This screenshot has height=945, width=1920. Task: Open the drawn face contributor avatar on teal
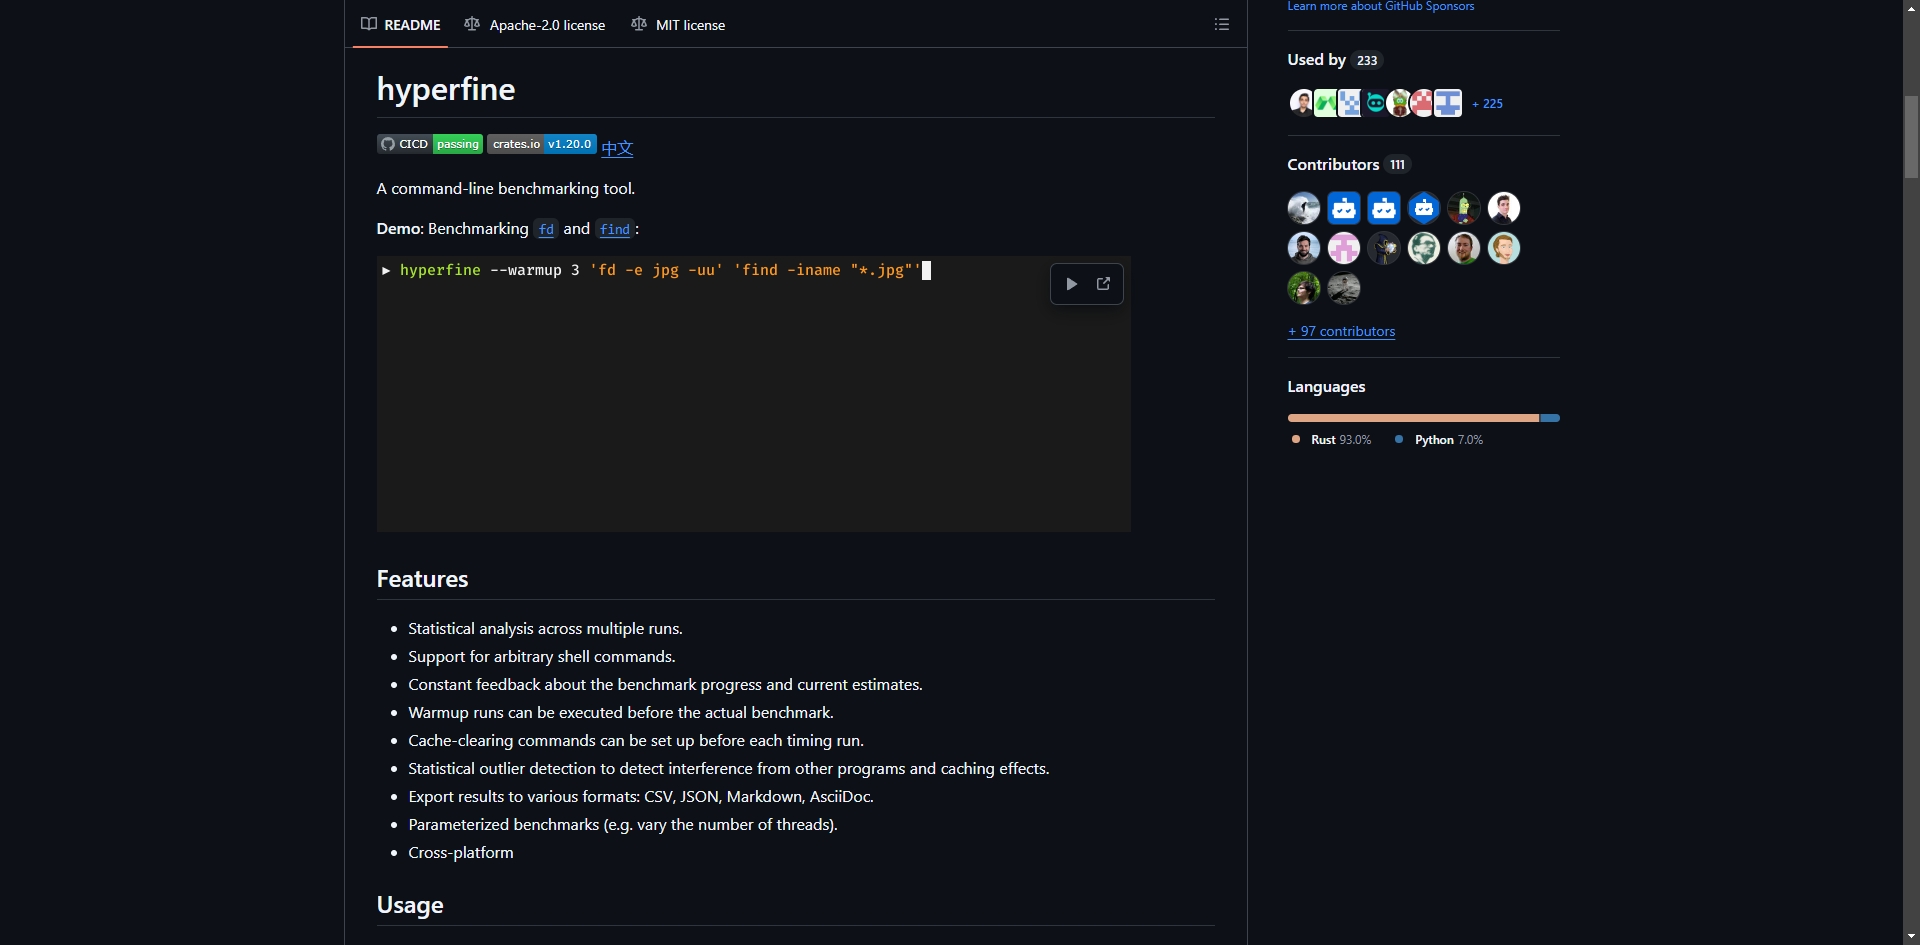click(1504, 248)
